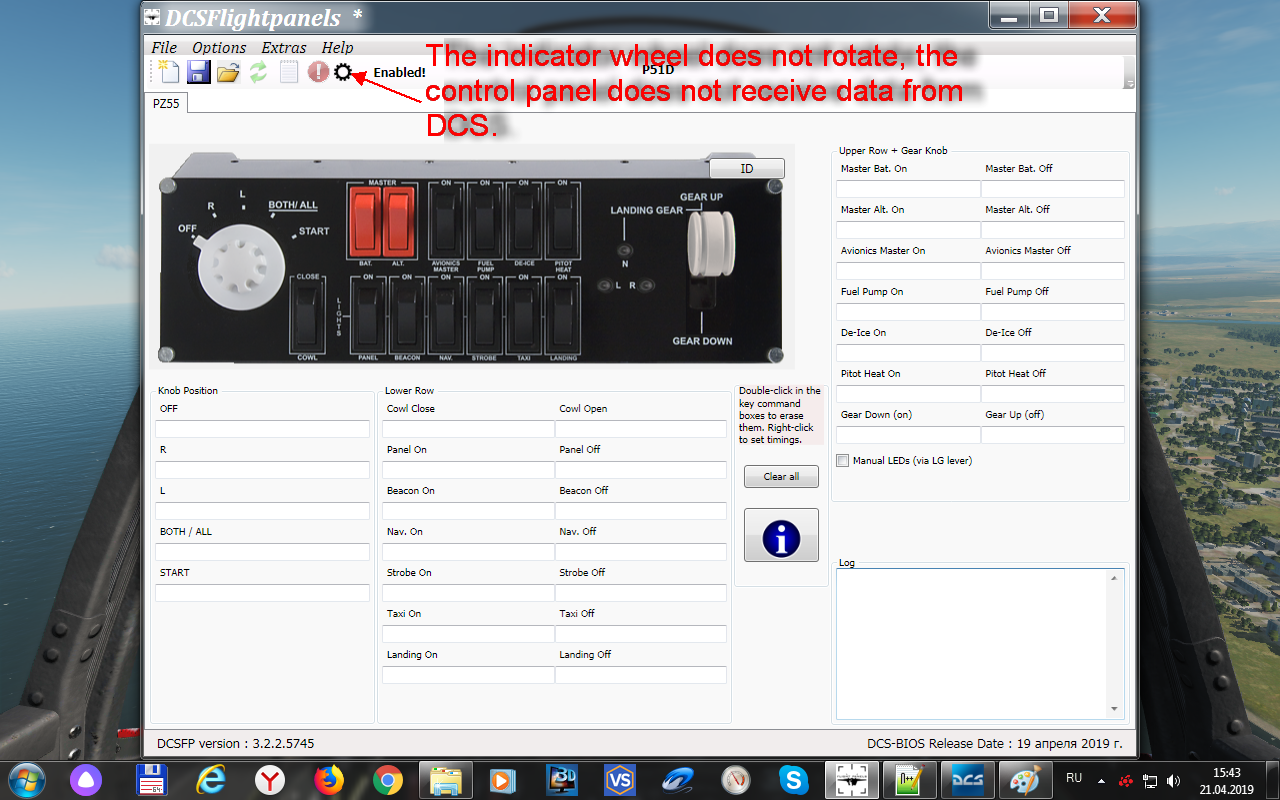Click the Gear Down (on) input field

click(x=908, y=435)
